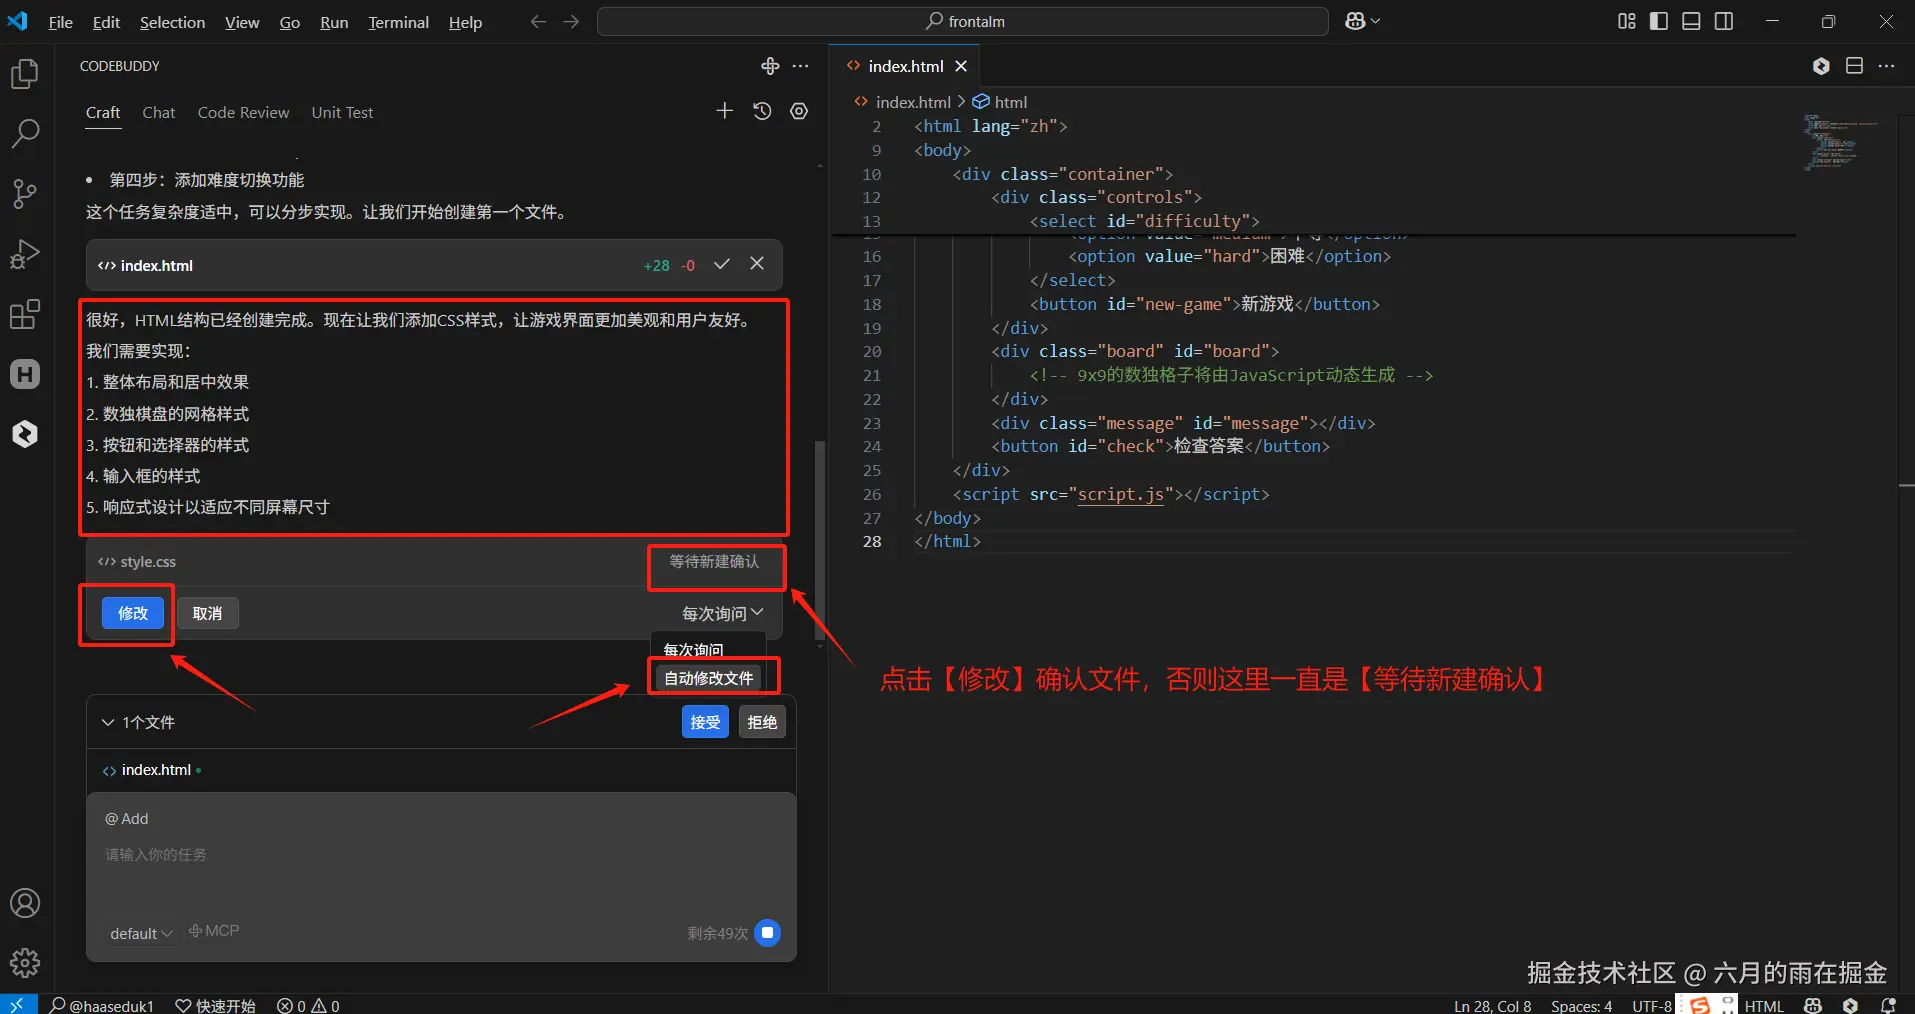Open the Extensions view

tap(25, 315)
